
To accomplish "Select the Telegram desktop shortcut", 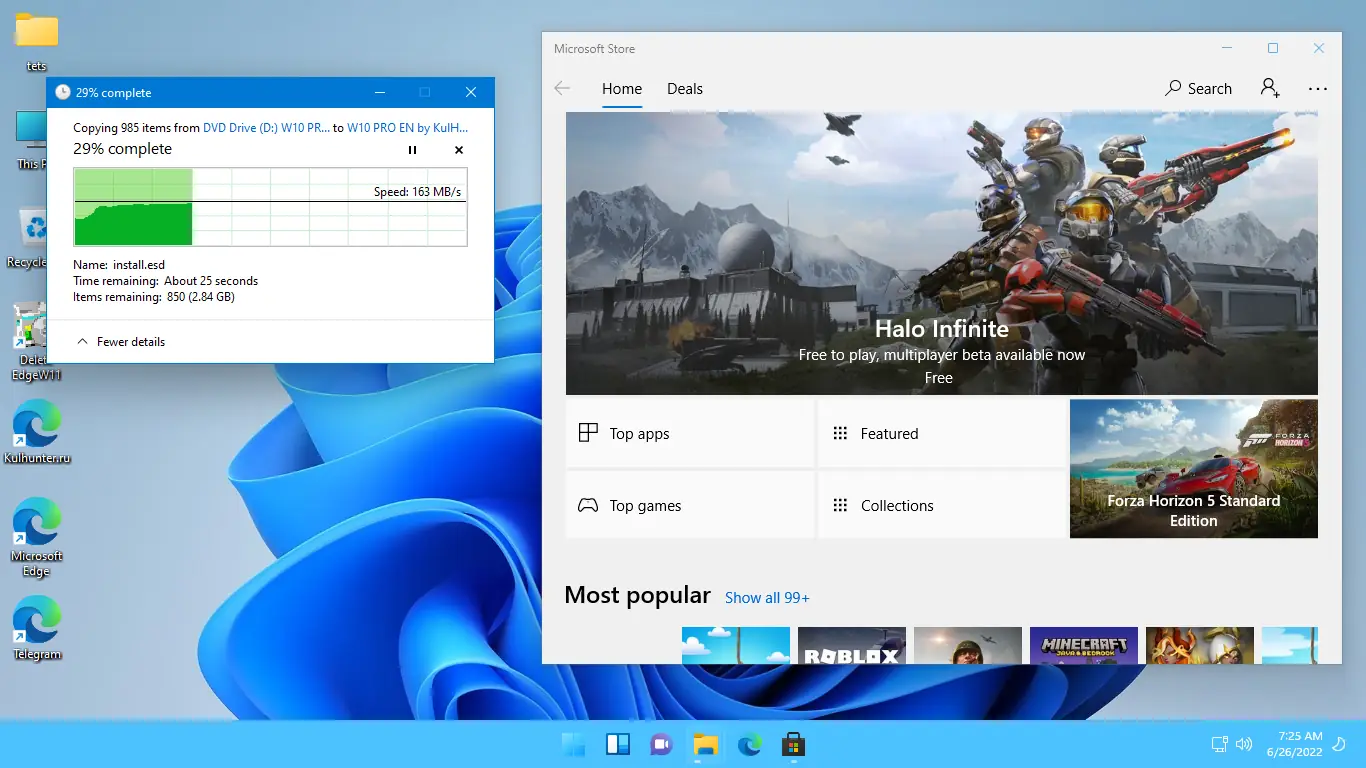I will pyautogui.click(x=37, y=628).
